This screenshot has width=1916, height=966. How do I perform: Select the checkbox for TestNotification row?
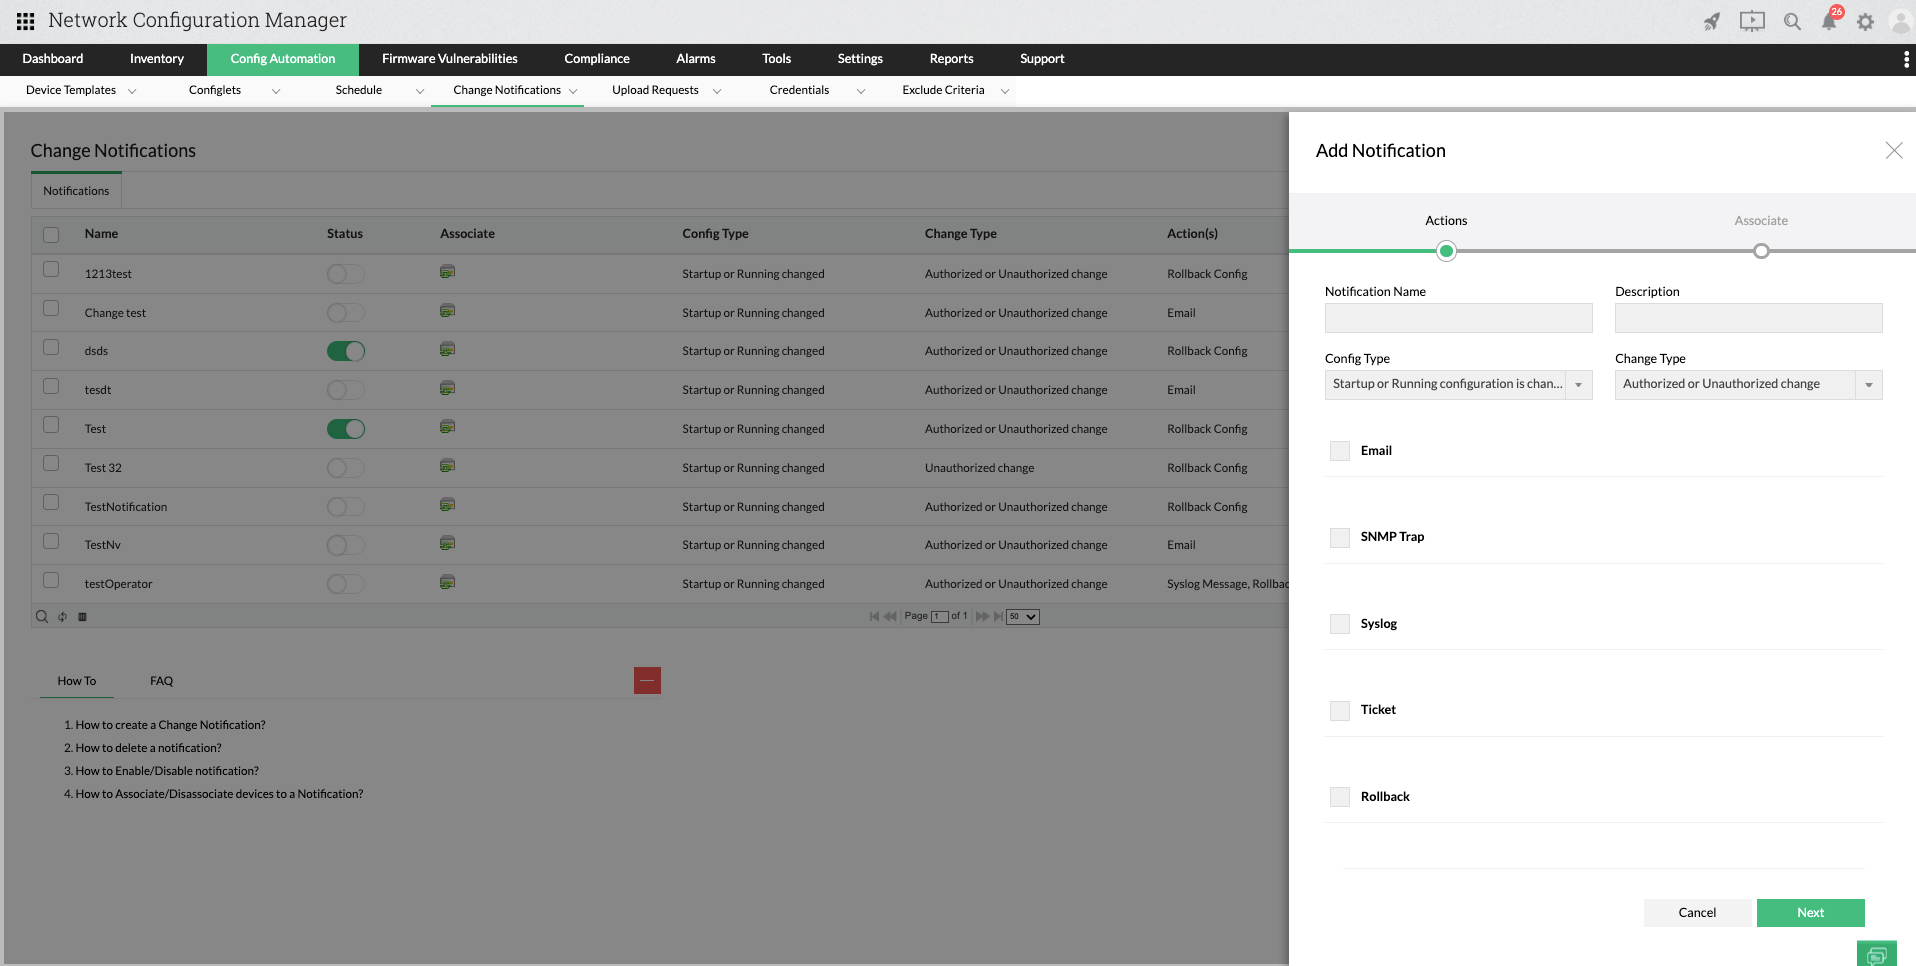click(51, 503)
